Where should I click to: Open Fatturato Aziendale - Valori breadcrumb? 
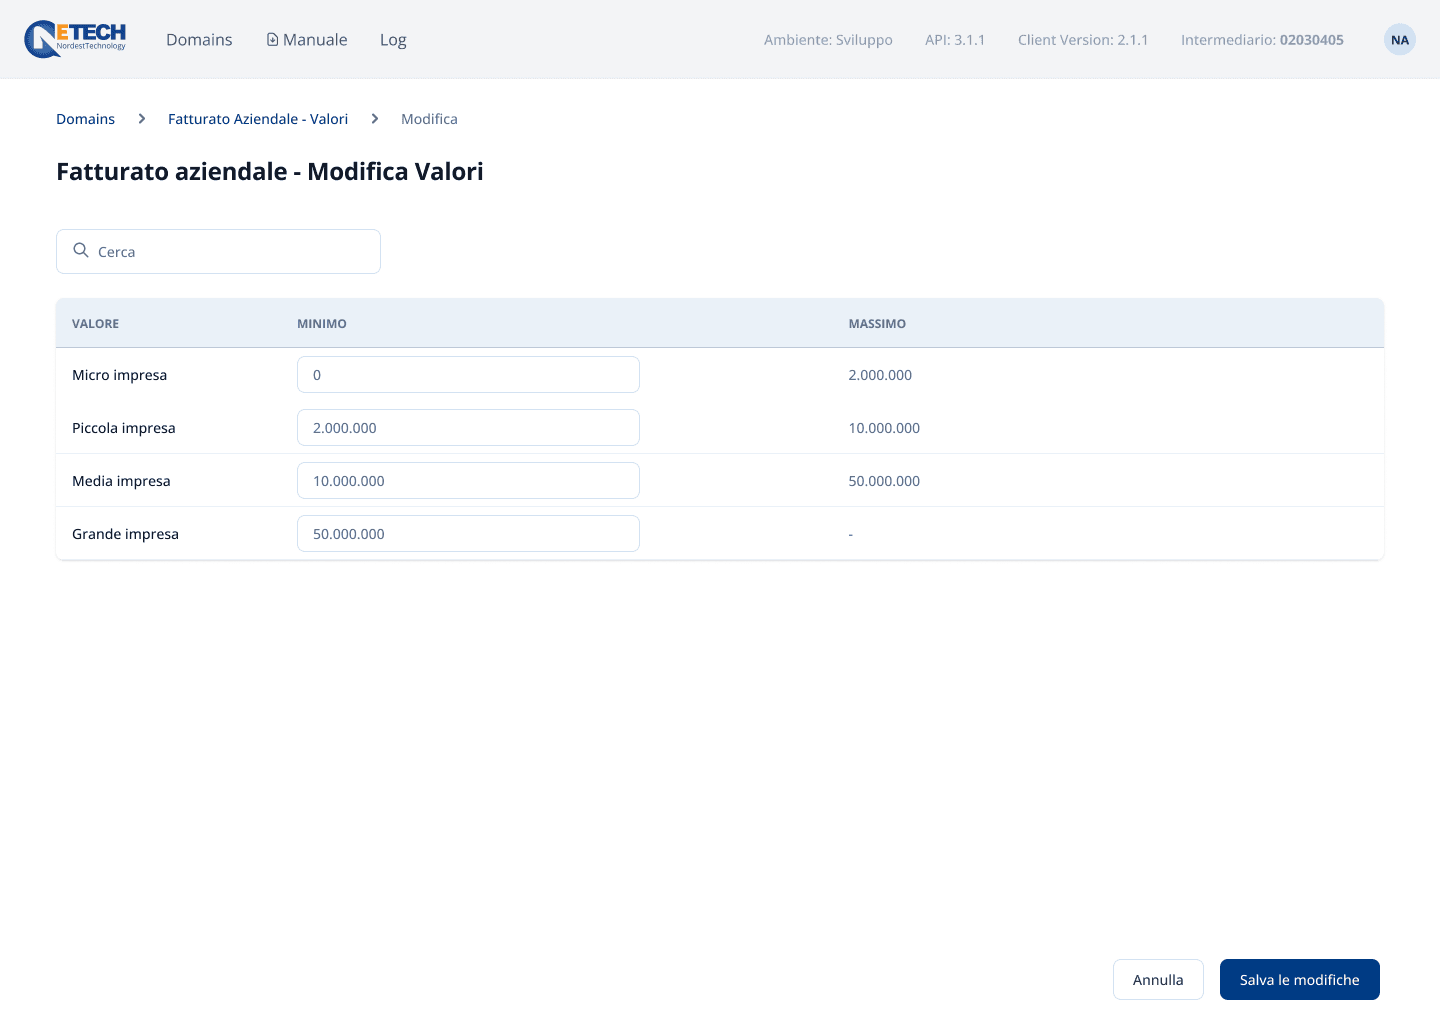click(258, 119)
